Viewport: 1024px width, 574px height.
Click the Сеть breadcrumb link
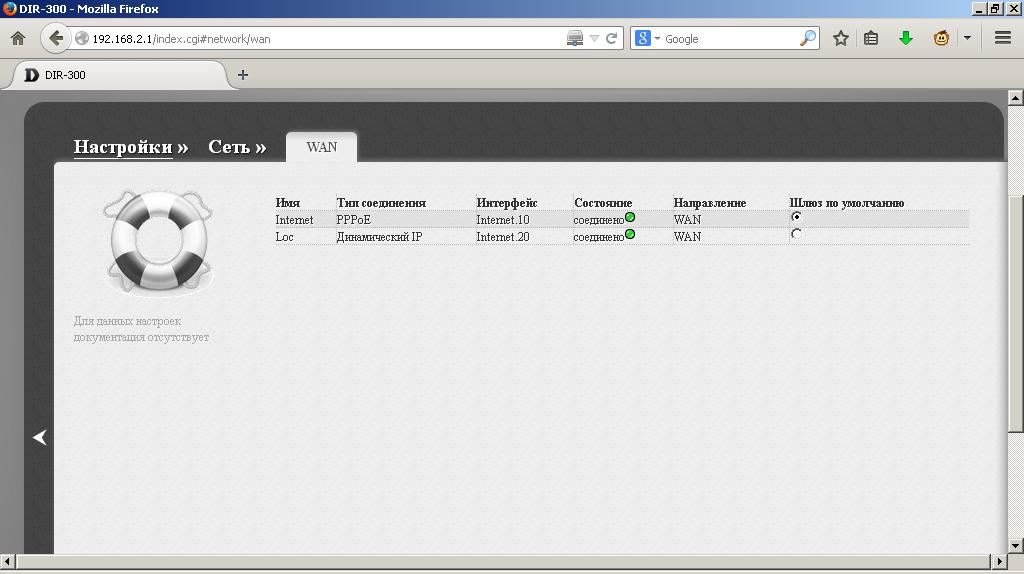point(229,147)
